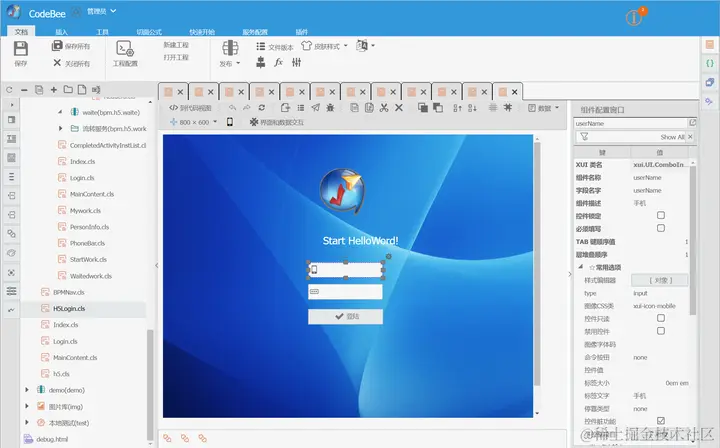Click the [对象] style editor button
This screenshot has height=448, width=720.
(660, 280)
